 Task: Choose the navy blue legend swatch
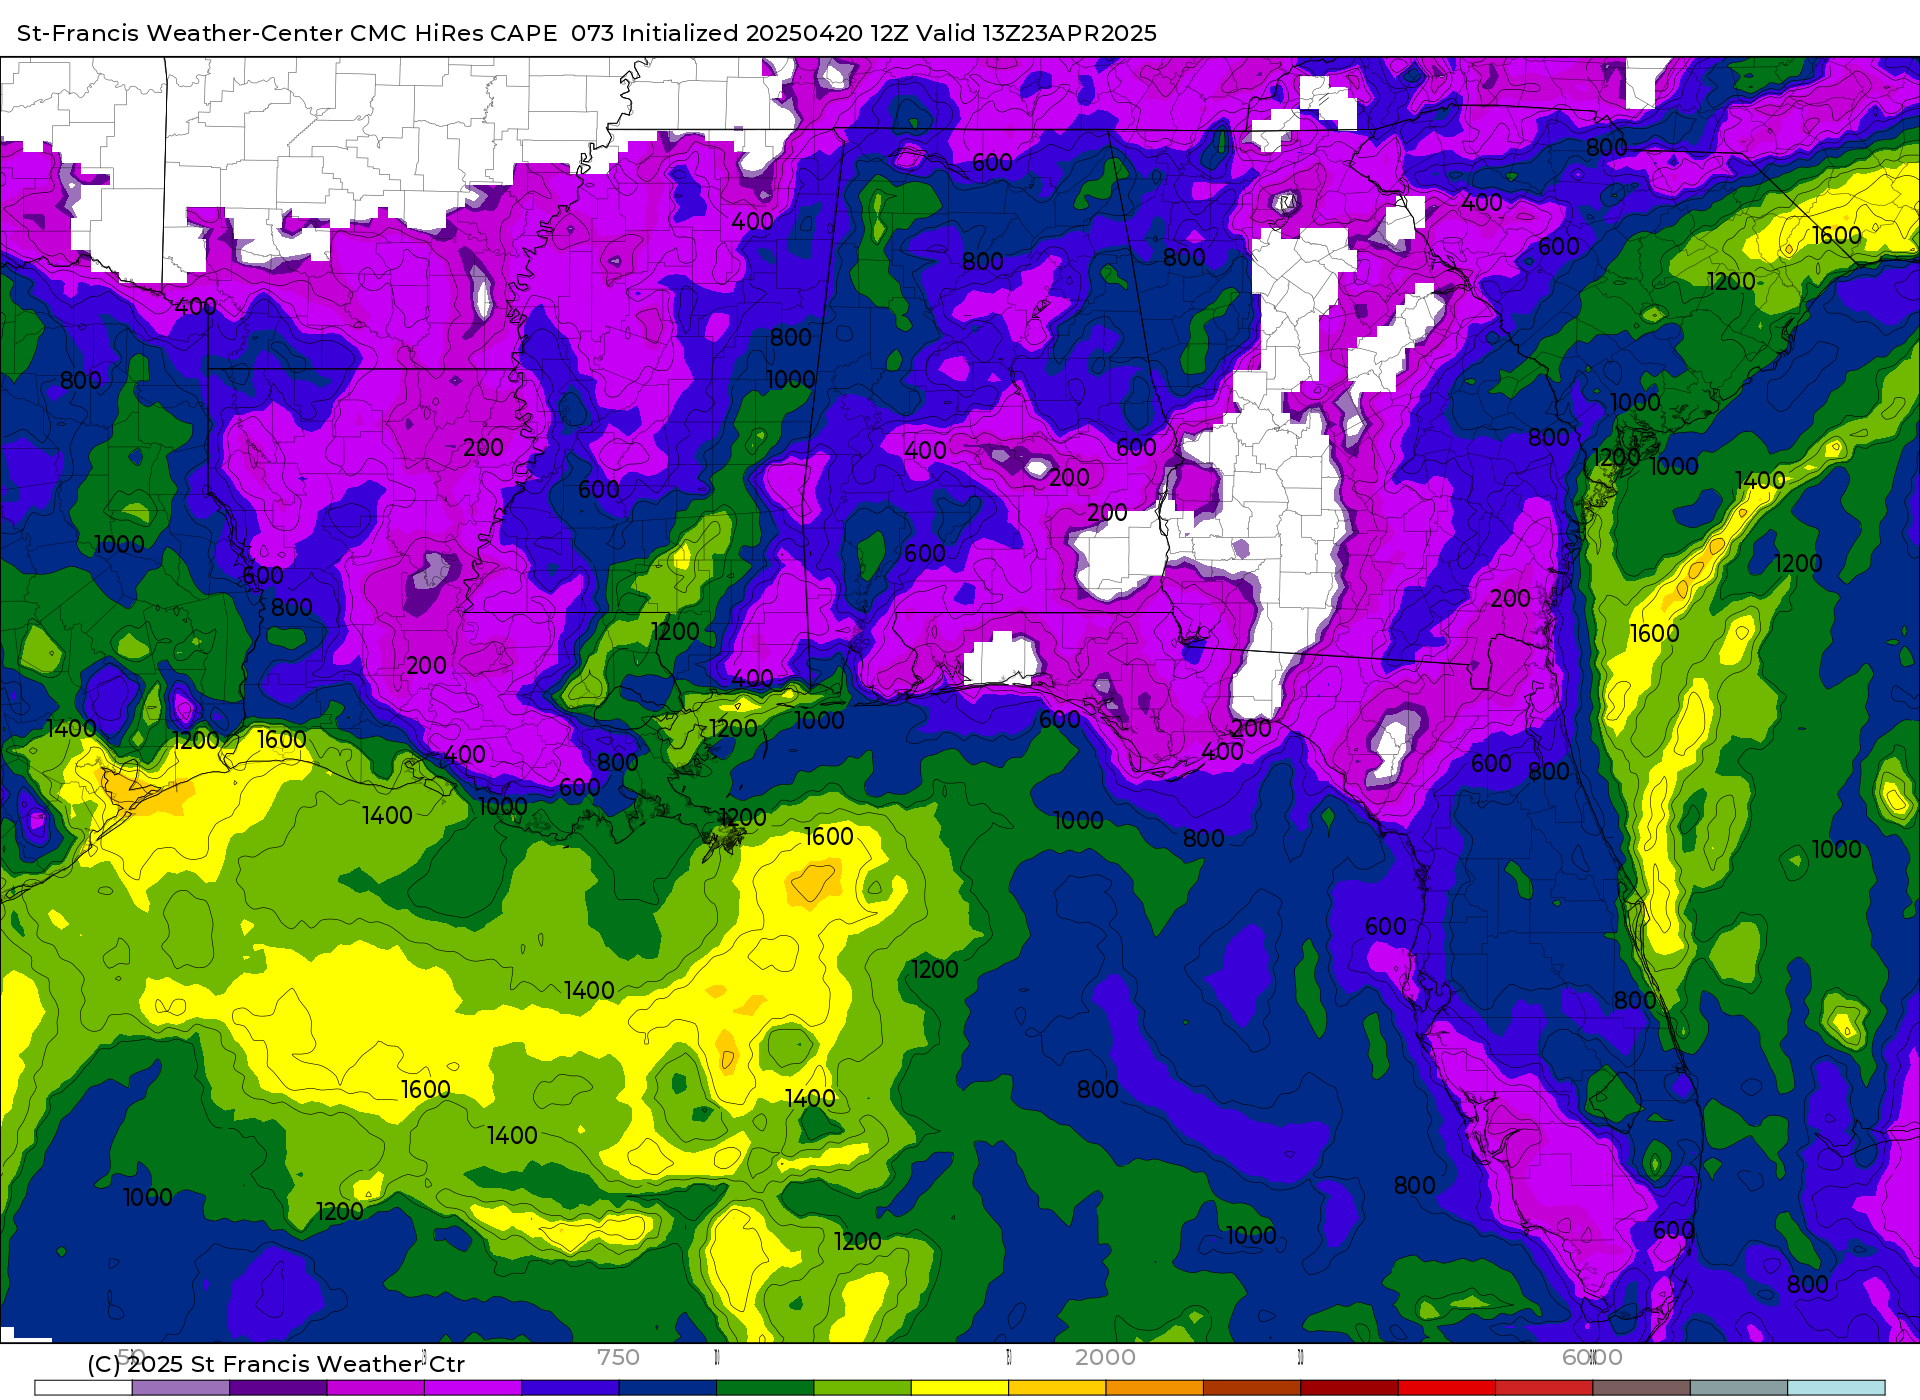point(668,1388)
